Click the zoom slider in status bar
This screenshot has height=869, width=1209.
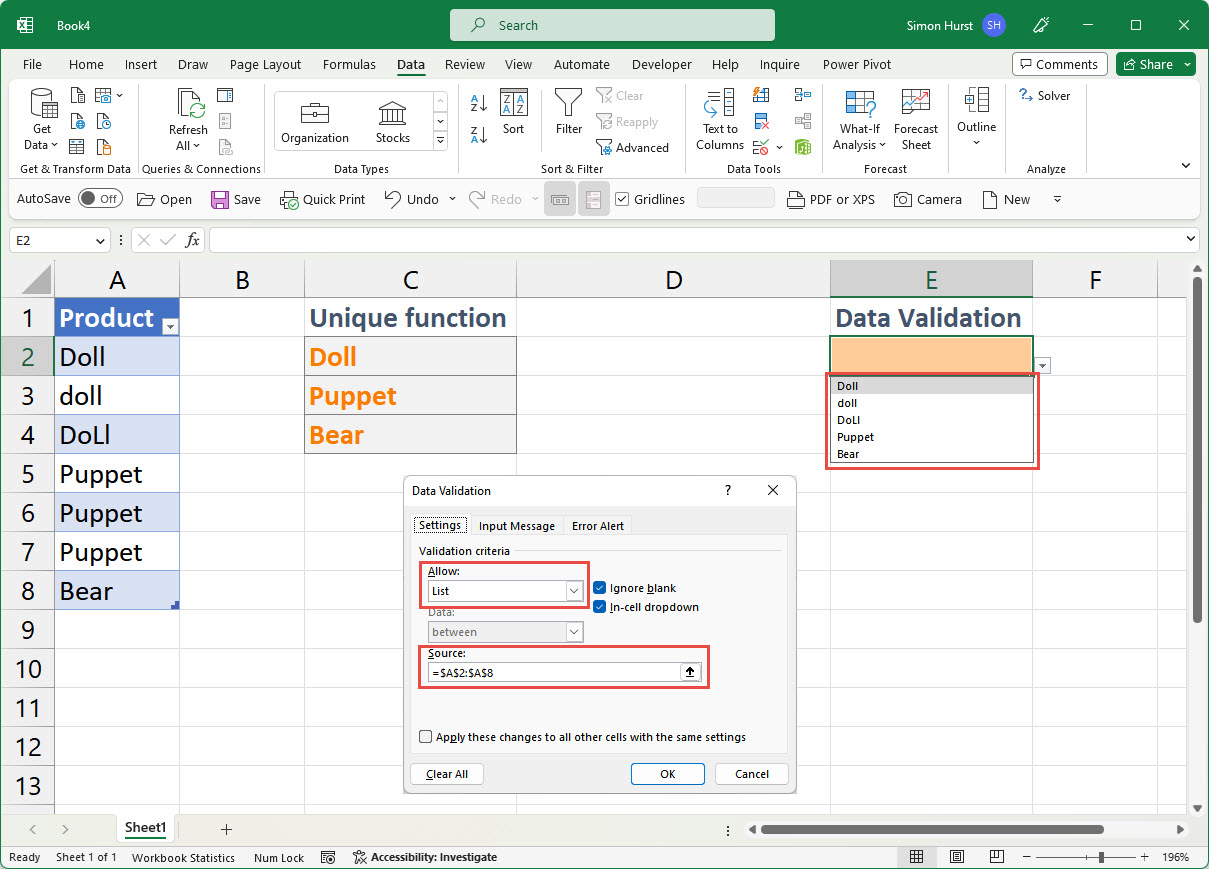pyautogui.click(x=1101, y=857)
